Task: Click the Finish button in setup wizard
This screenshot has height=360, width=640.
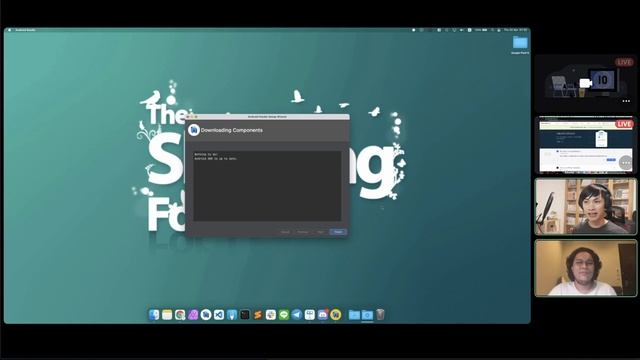Action: (338, 232)
